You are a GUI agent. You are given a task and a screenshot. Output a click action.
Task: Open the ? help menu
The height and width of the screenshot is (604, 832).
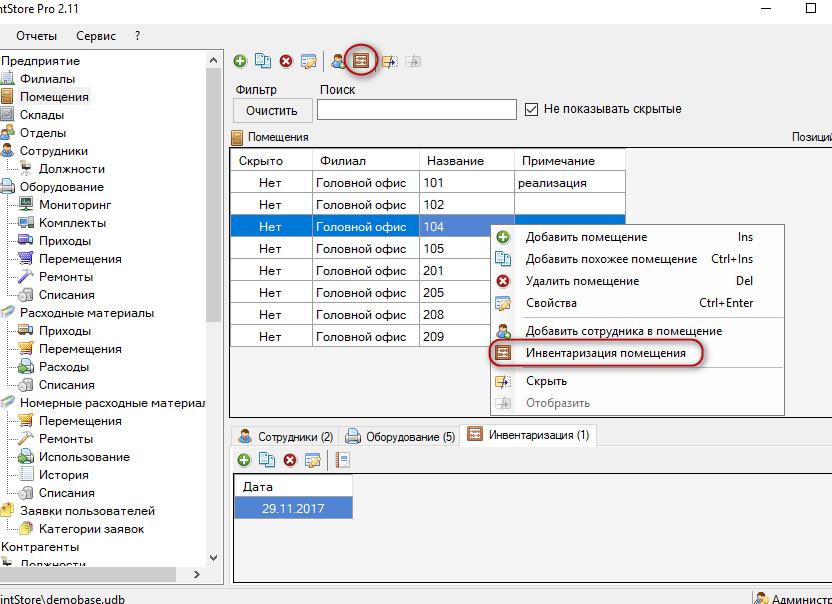(x=137, y=36)
